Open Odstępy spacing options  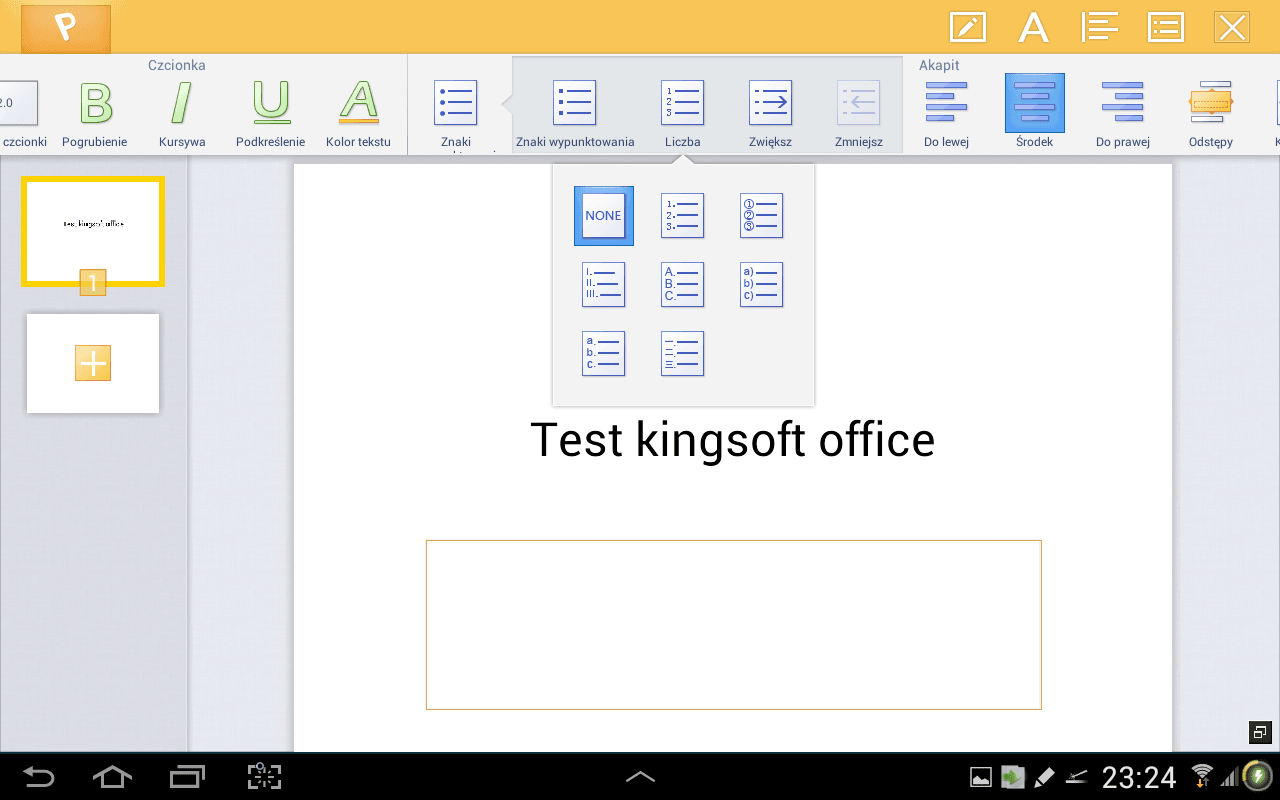click(x=1210, y=113)
